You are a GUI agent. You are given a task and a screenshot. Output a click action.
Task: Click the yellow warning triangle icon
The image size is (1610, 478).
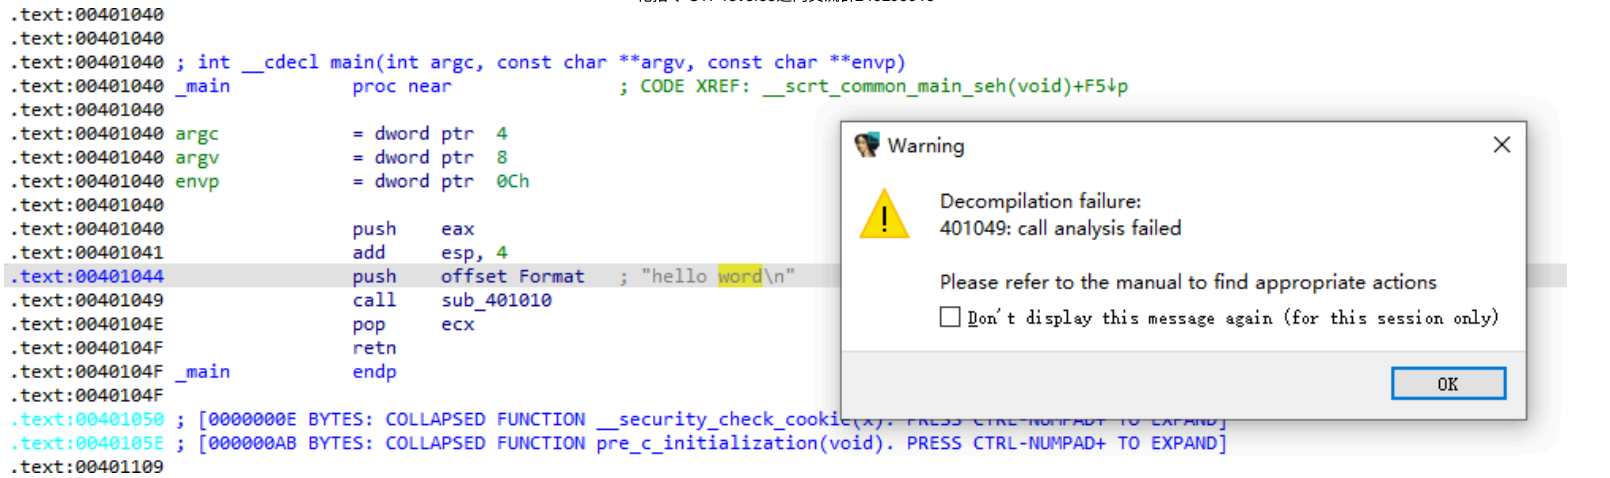[885, 214]
